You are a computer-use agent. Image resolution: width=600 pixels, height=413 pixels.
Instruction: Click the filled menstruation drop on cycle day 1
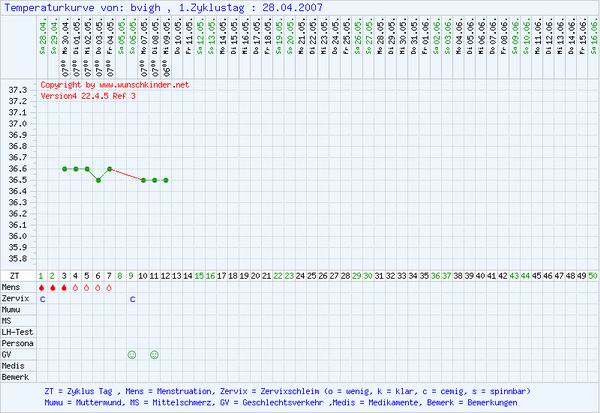(x=42, y=287)
